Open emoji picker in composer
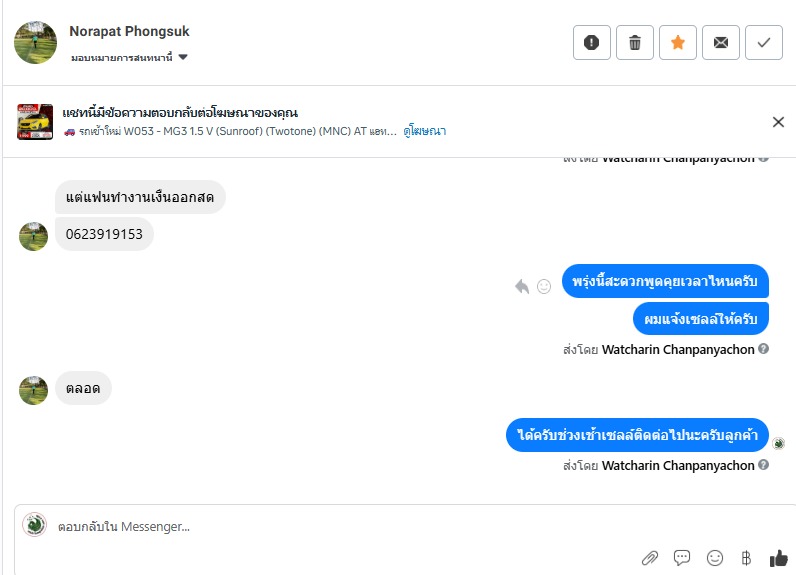 coord(714,557)
